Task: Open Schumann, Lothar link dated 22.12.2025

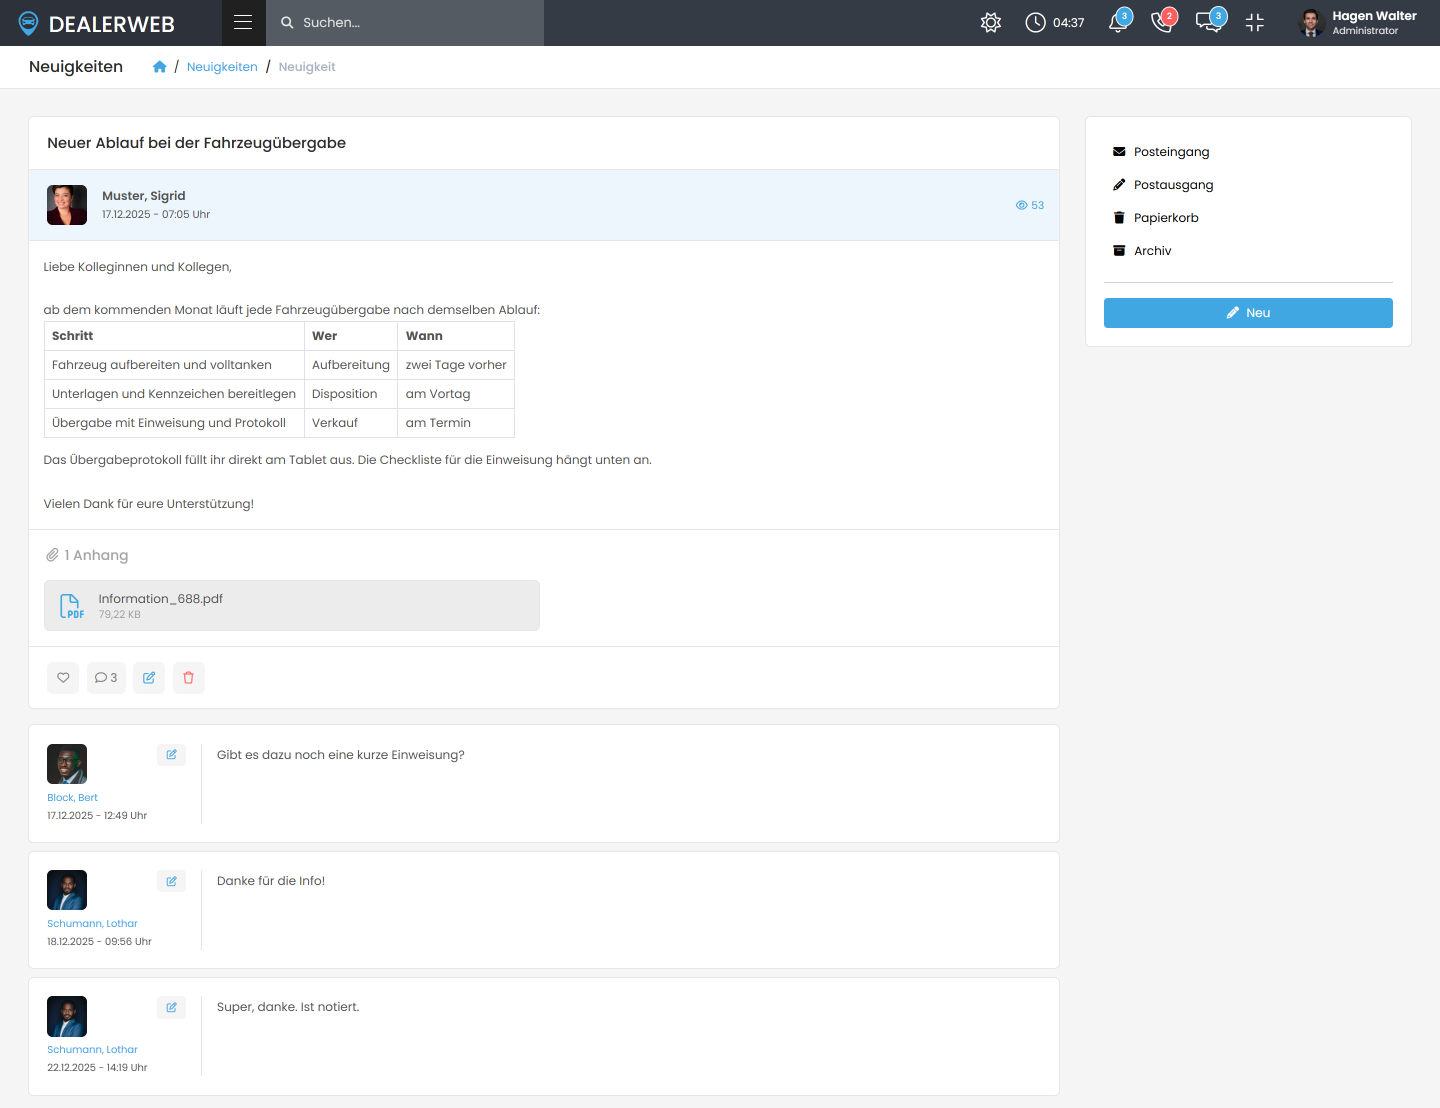Action: pyautogui.click(x=92, y=1050)
